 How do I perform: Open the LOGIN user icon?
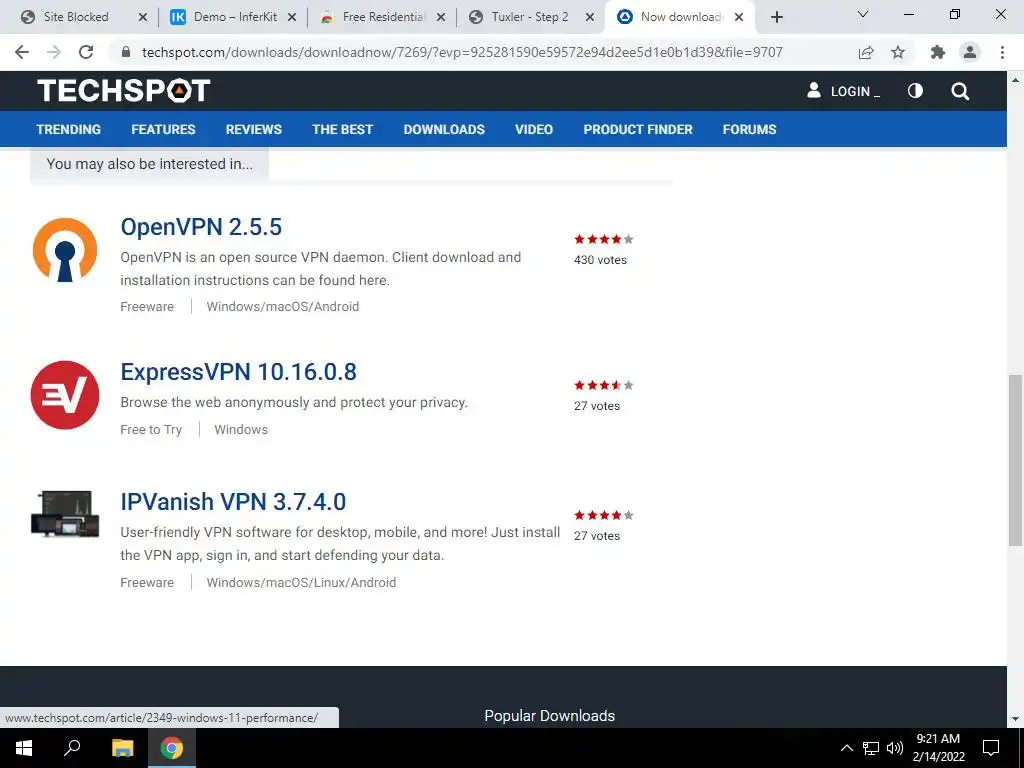[814, 90]
